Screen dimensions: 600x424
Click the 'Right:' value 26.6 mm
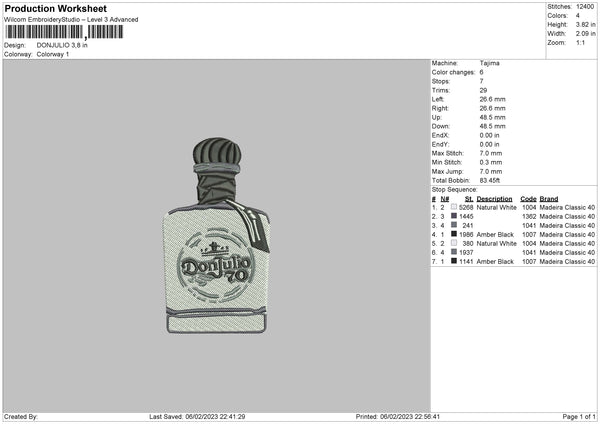(x=492, y=108)
